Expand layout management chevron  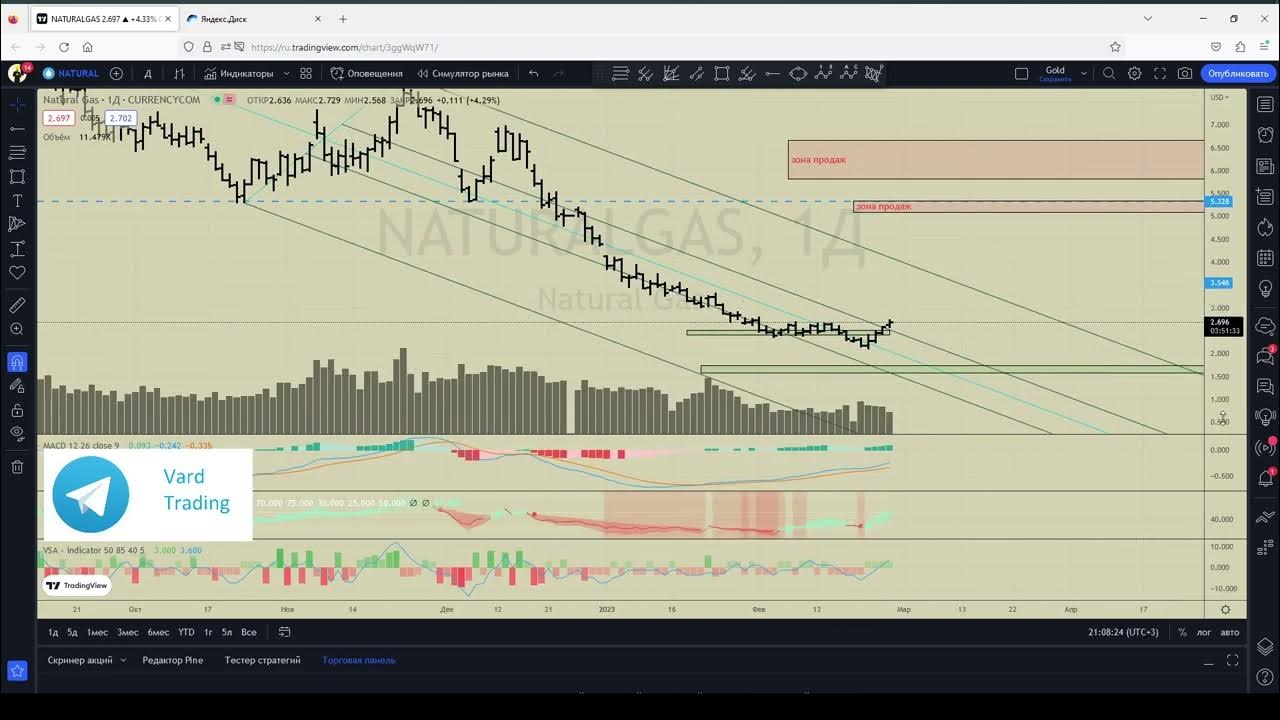click(x=1083, y=73)
